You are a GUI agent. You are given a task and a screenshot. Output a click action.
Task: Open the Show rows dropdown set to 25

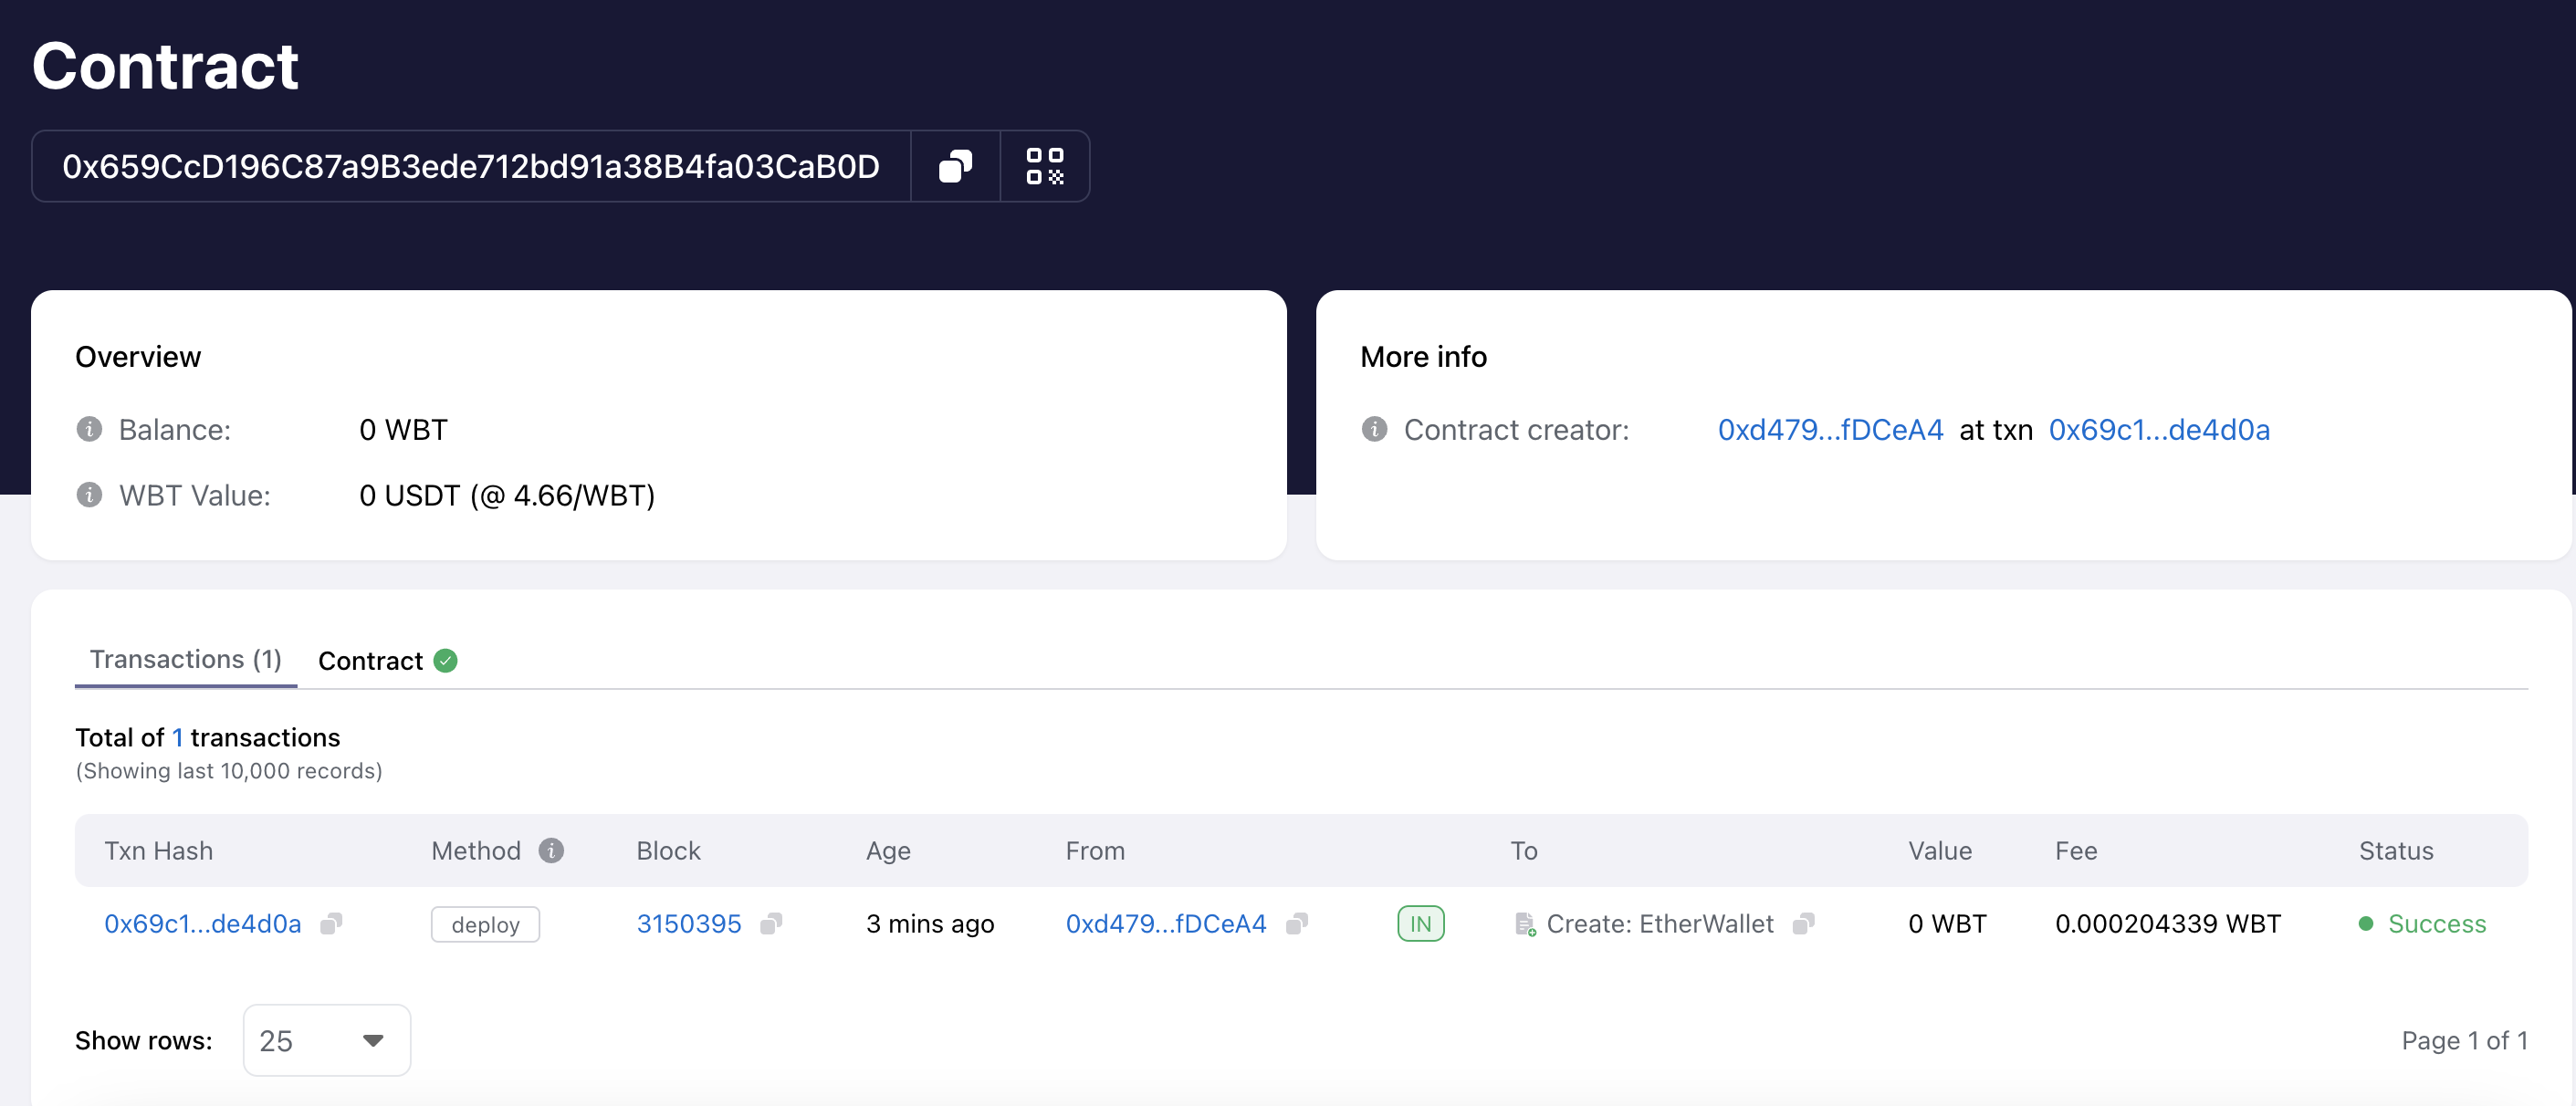(x=326, y=1040)
